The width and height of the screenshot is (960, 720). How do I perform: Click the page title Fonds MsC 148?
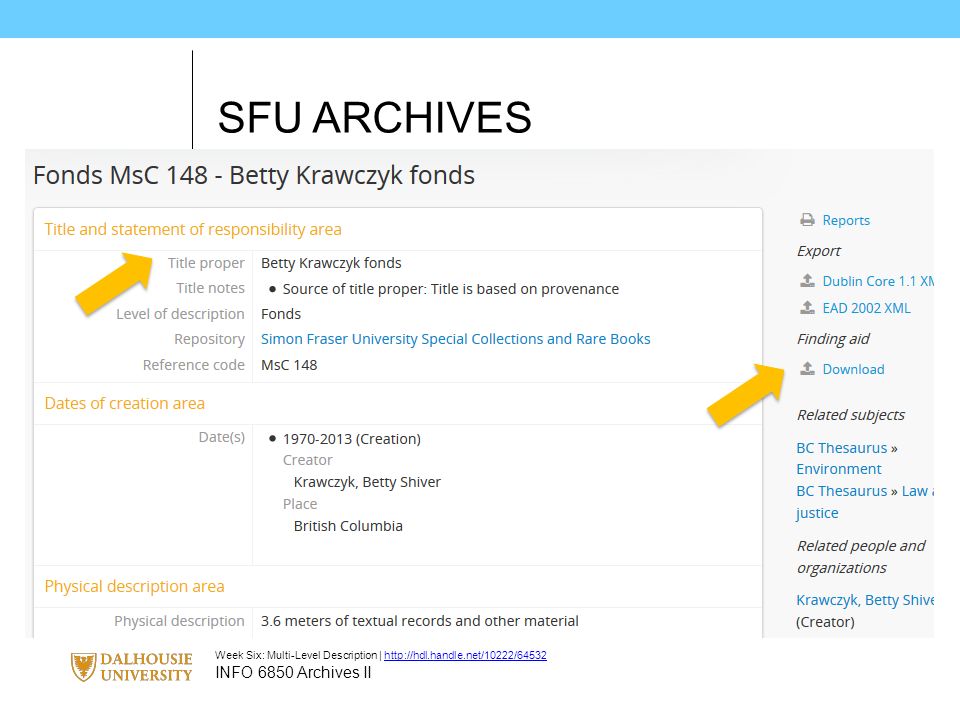pos(253,175)
